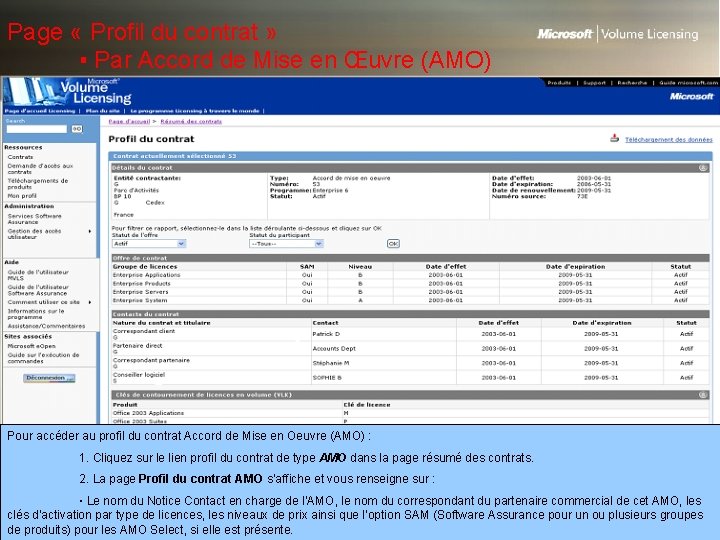Open Contrats in the sidebar

20,157
